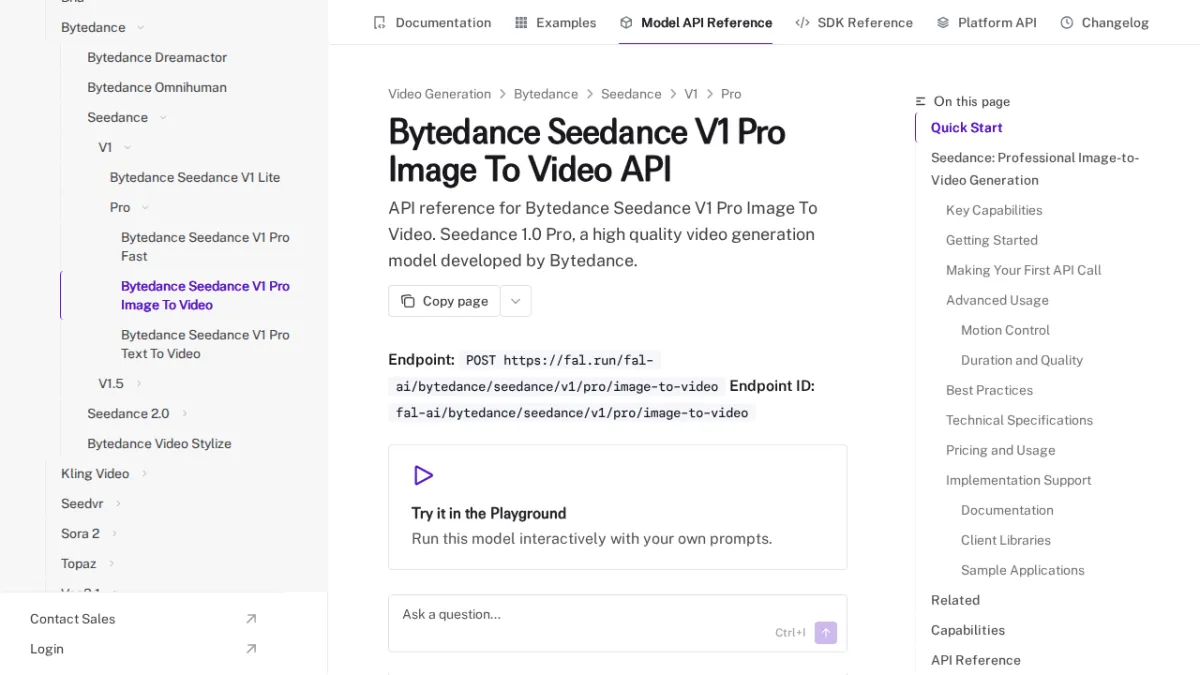Viewport: 1200px width, 675px height.
Task: Open the Copy page options dropdown arrow
Action: click(x=516, y=301)
